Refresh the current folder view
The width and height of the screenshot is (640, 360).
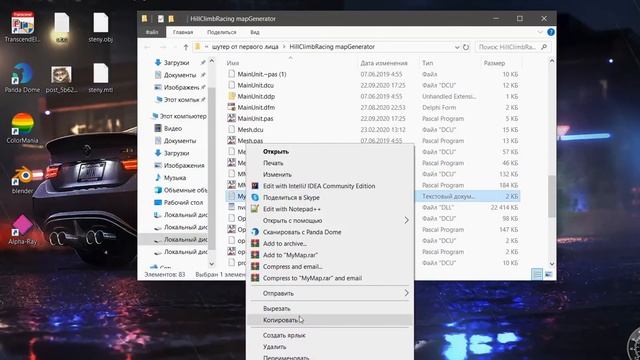466,47
